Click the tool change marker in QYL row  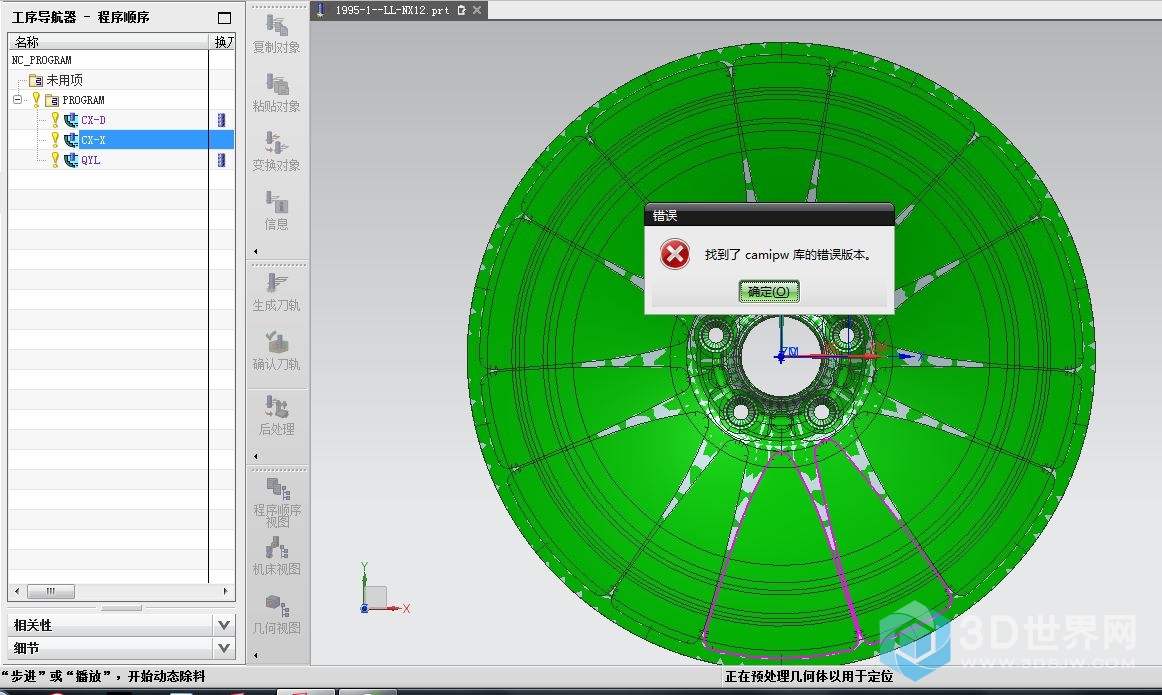tap(221, 160)
